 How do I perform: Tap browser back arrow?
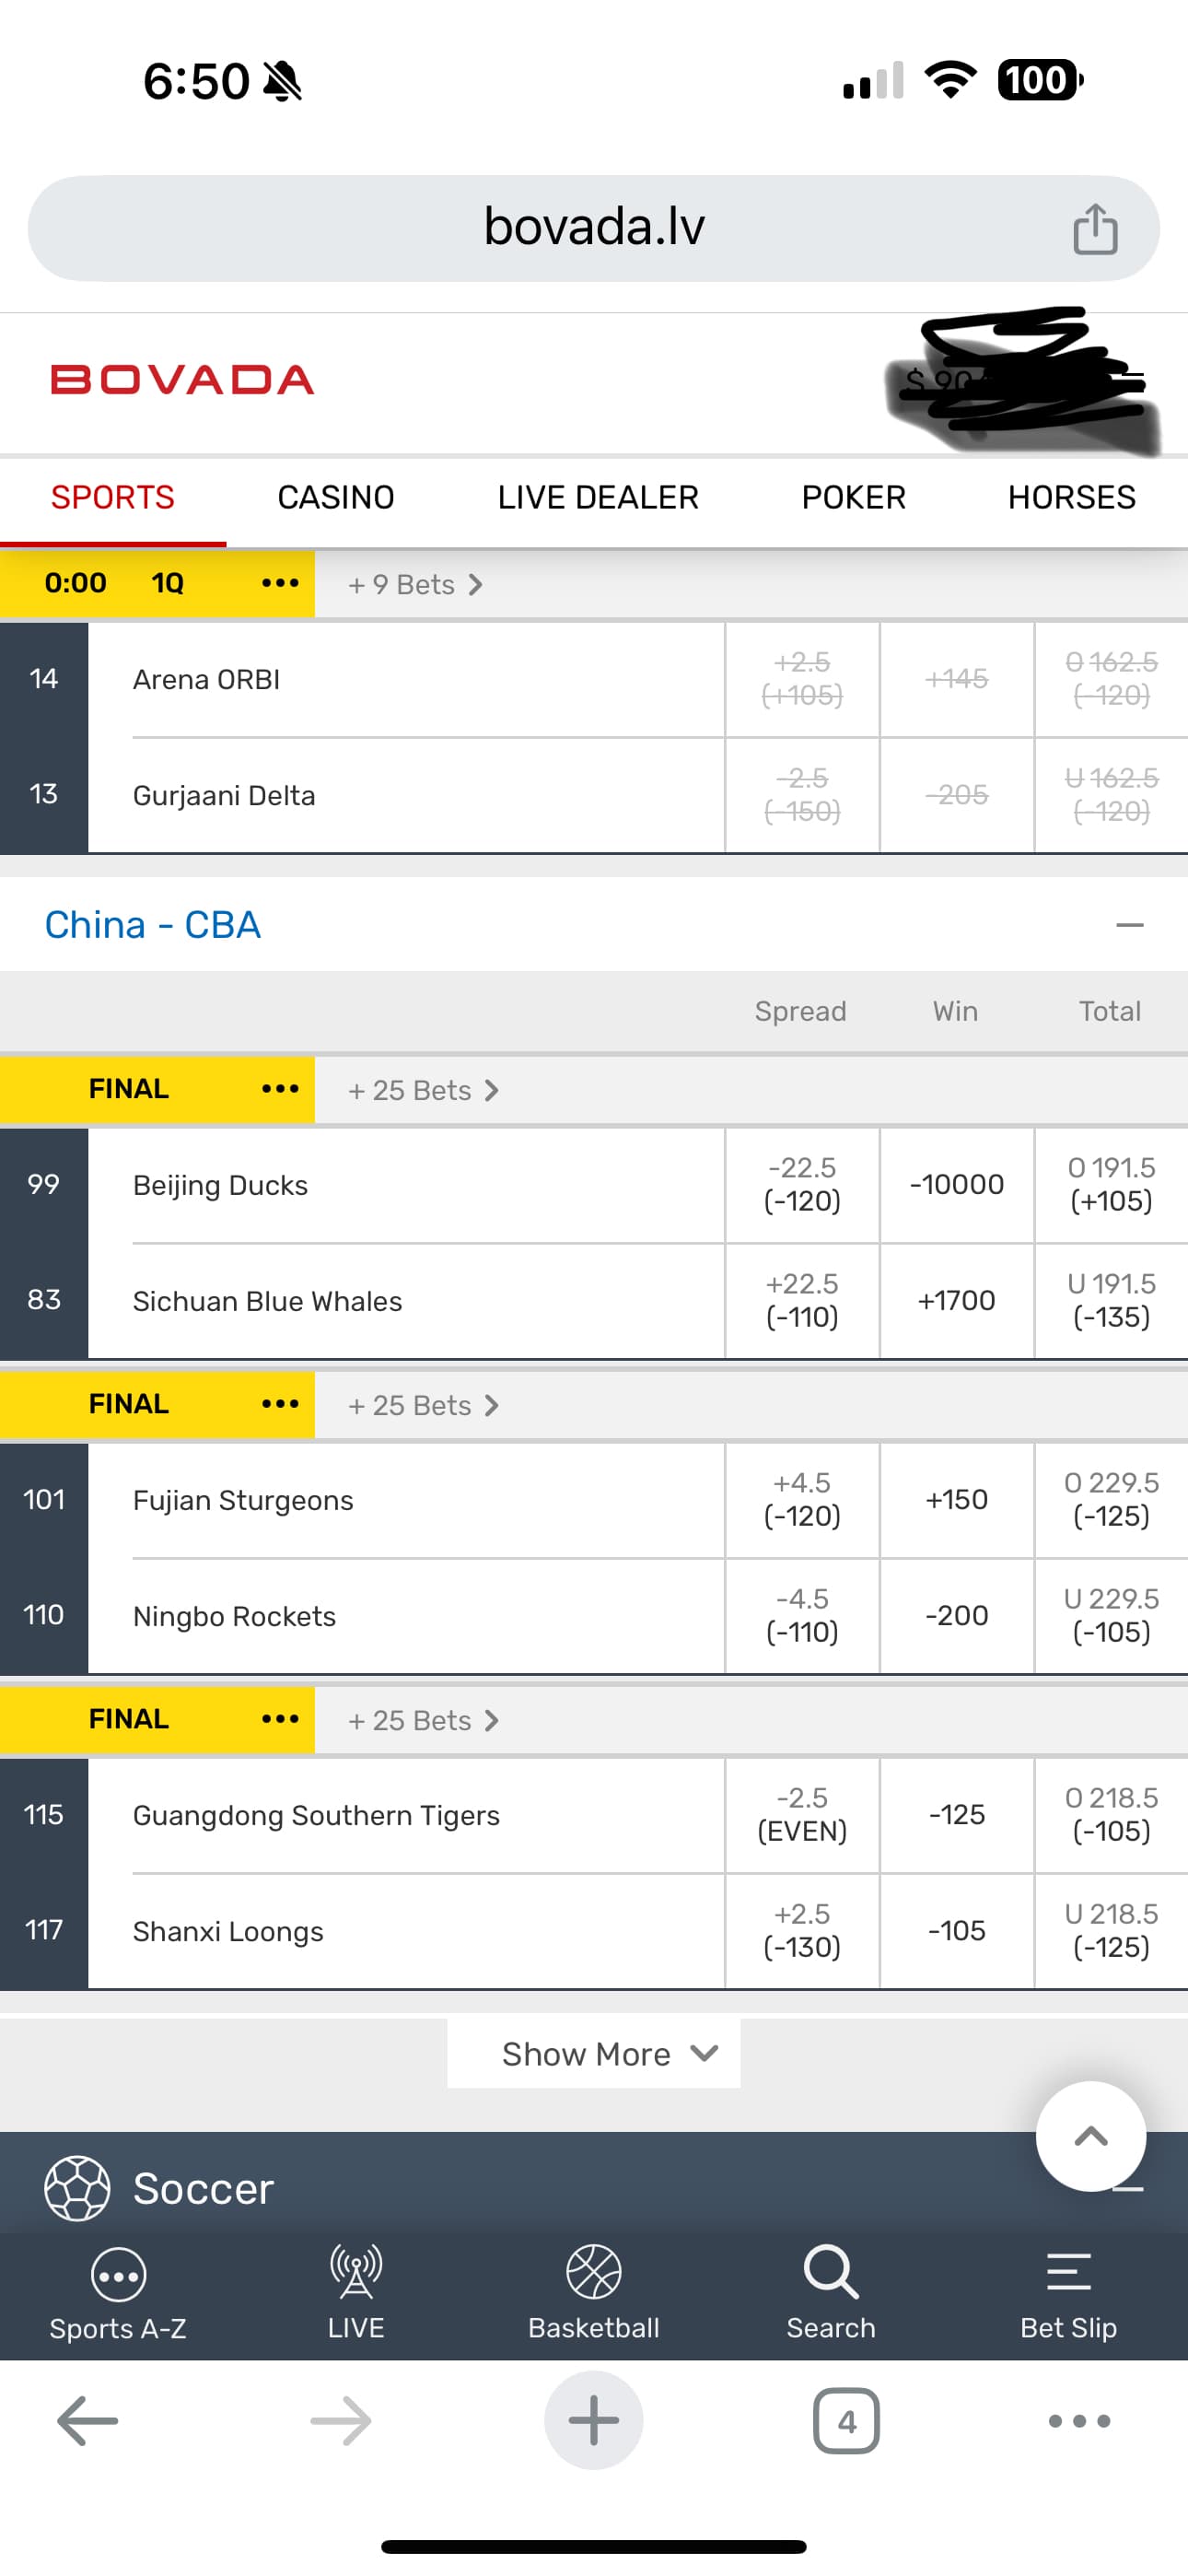88,2421
